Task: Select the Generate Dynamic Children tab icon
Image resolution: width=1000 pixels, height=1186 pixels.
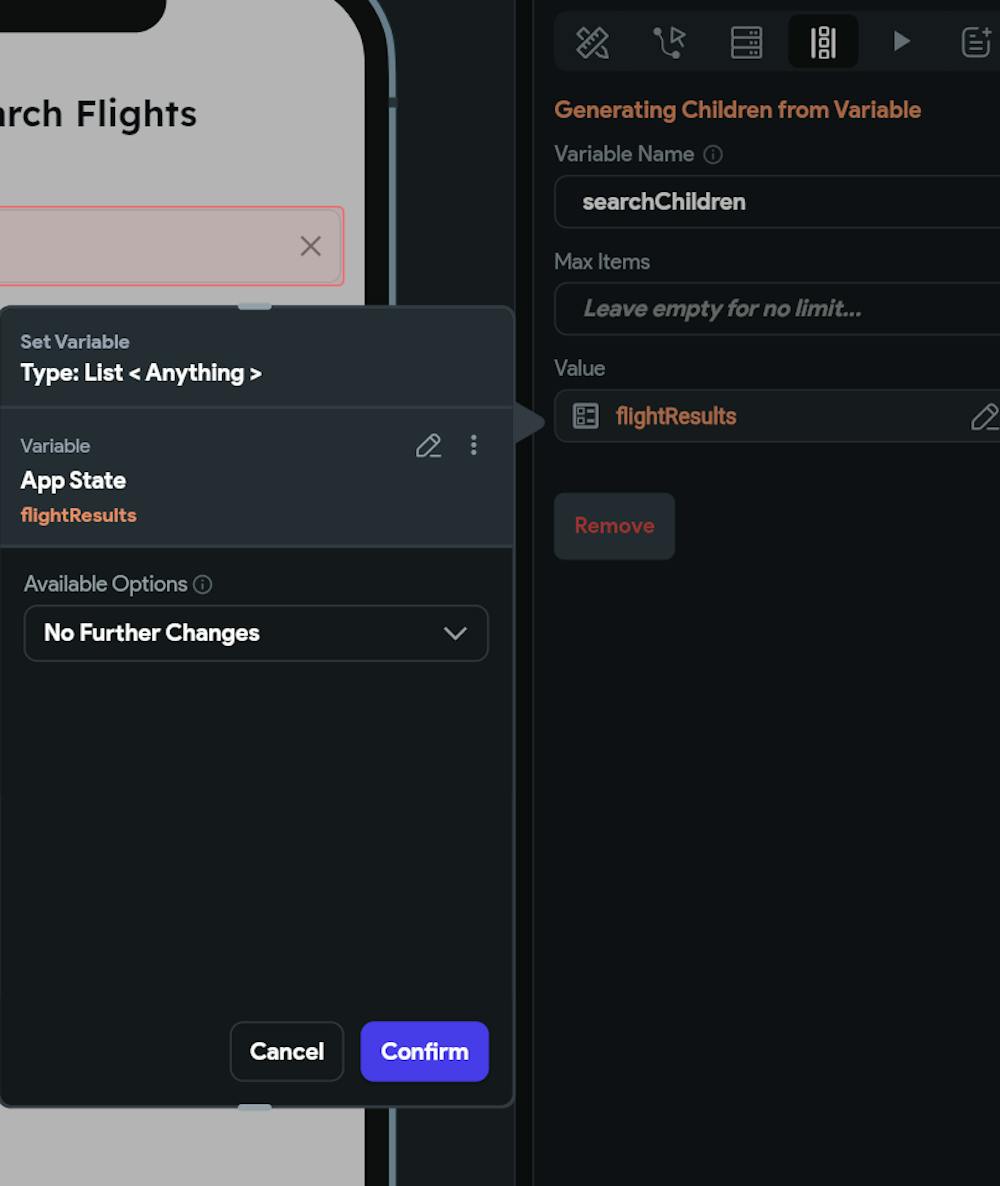Action: tap(823, 42)
